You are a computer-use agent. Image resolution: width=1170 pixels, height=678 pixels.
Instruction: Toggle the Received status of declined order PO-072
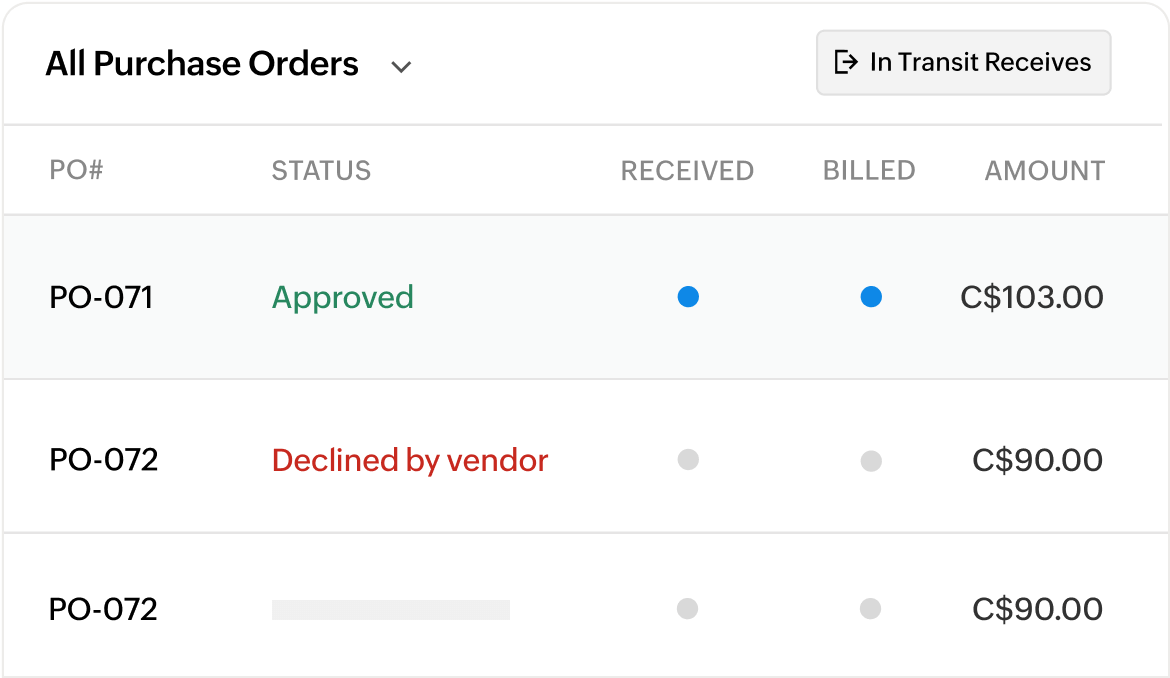(687, 460)
